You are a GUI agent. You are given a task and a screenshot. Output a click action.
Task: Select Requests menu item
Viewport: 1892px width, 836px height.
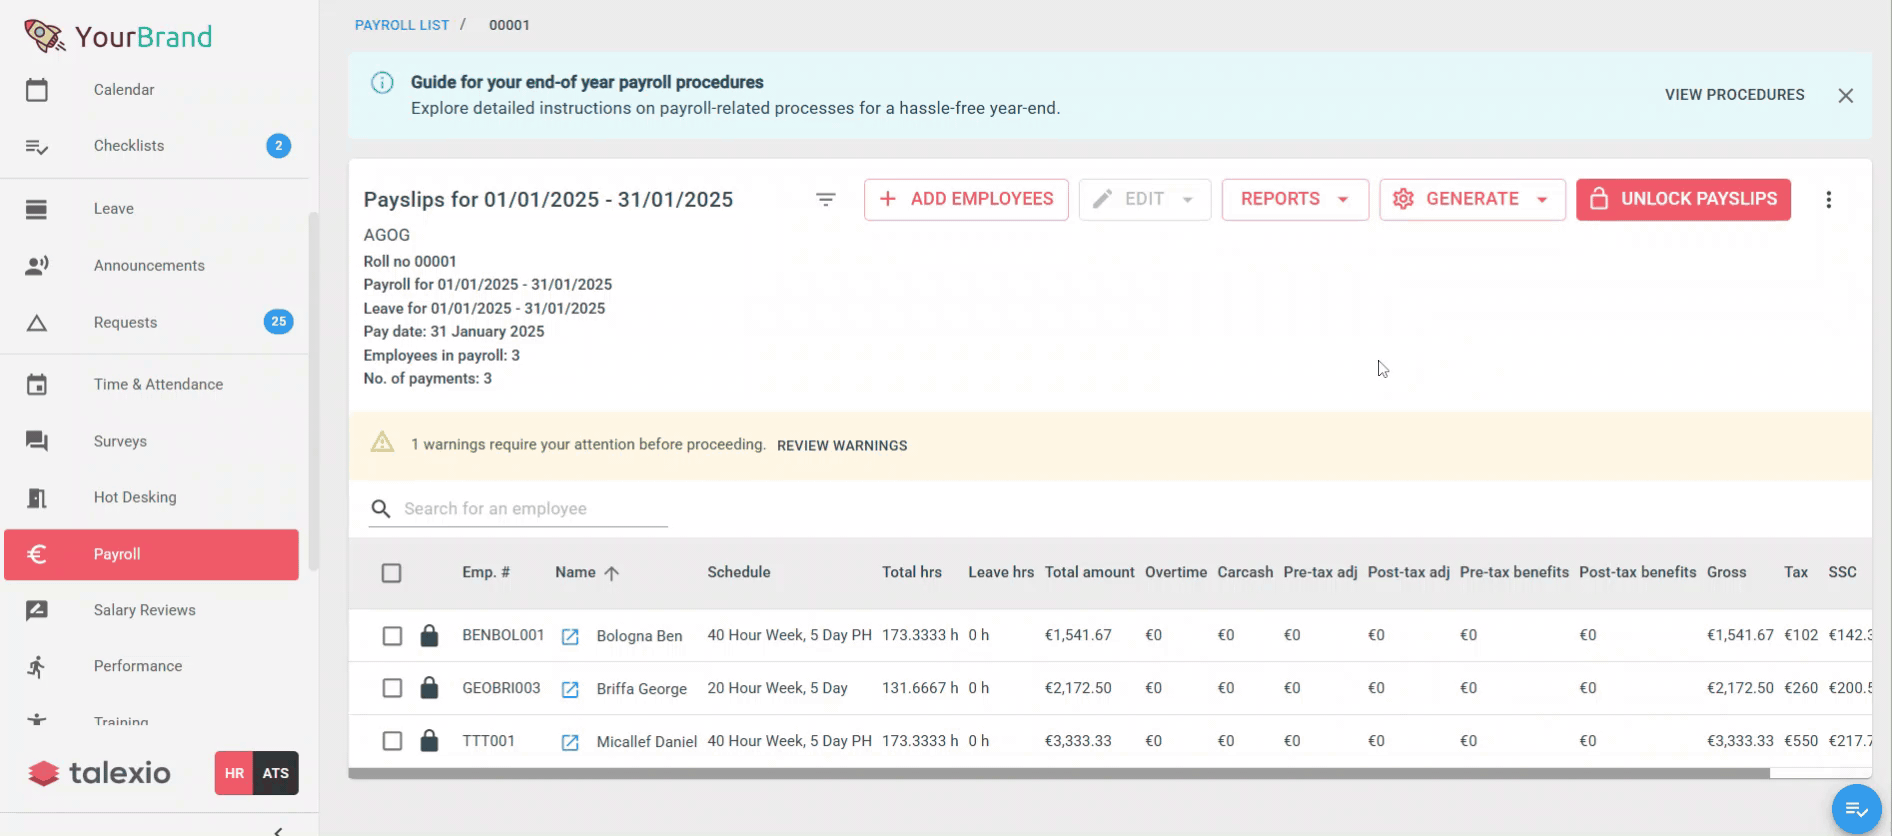pos(152,323)
